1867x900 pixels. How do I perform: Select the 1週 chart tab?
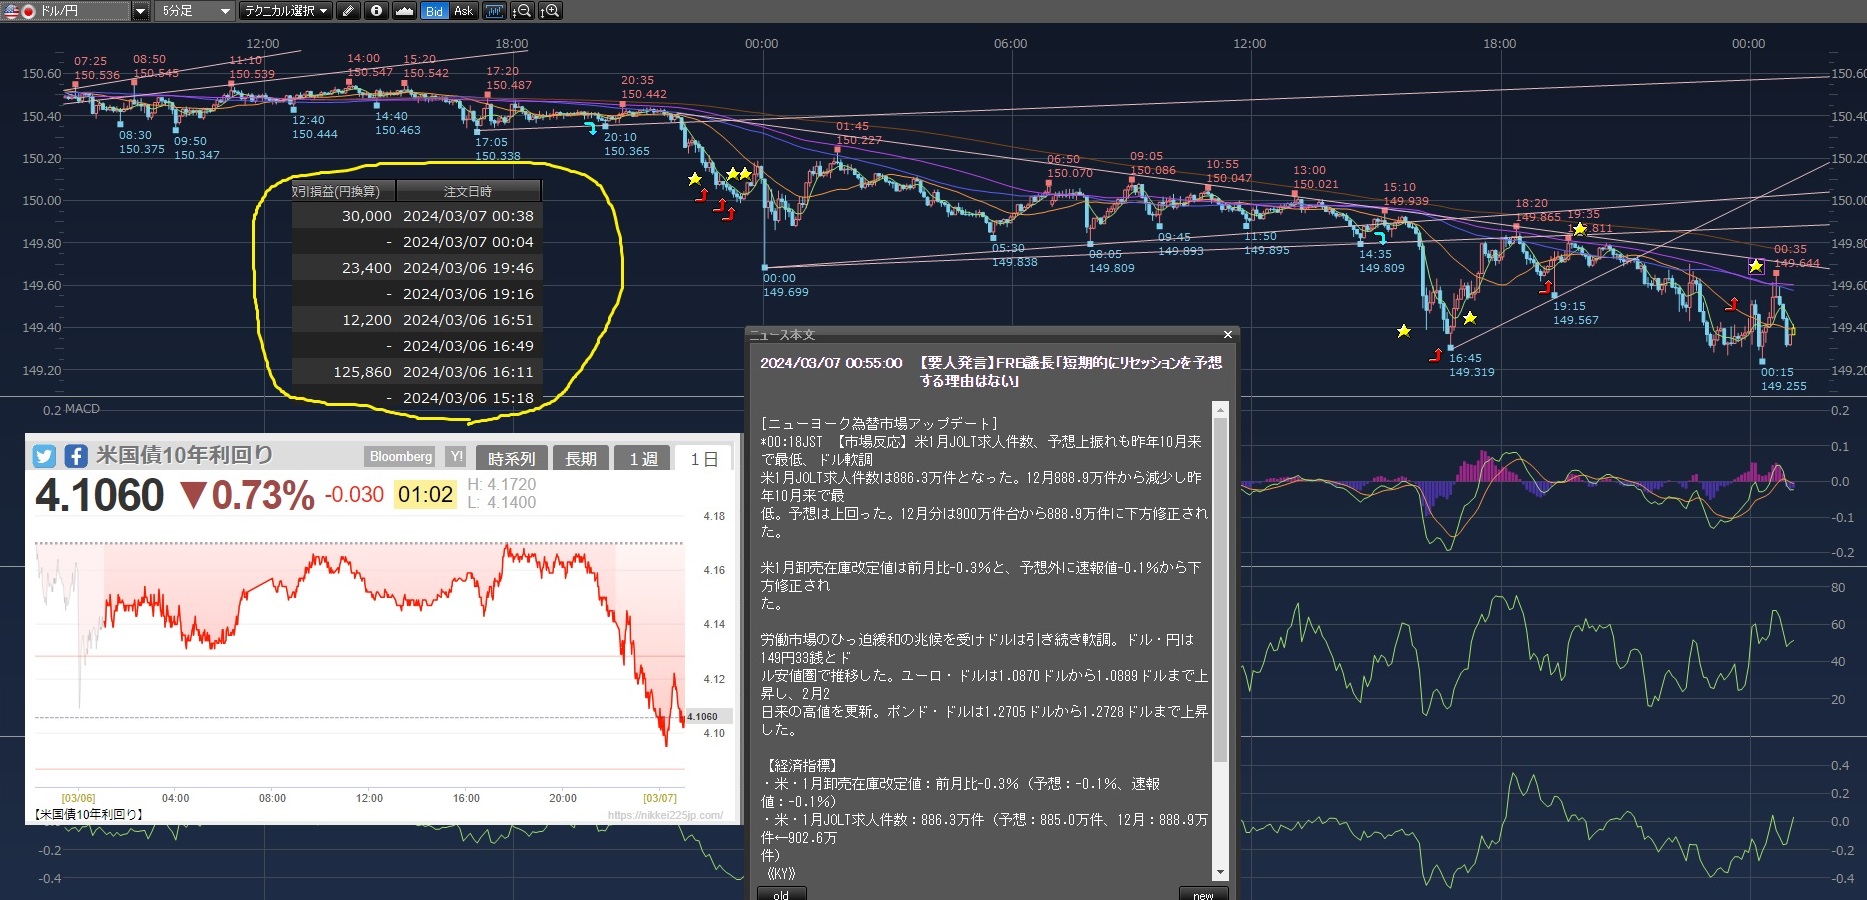(643, 458)
